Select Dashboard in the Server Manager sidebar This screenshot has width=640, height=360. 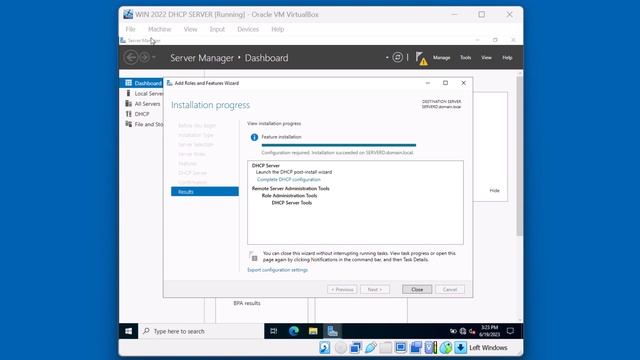[142, 83]
